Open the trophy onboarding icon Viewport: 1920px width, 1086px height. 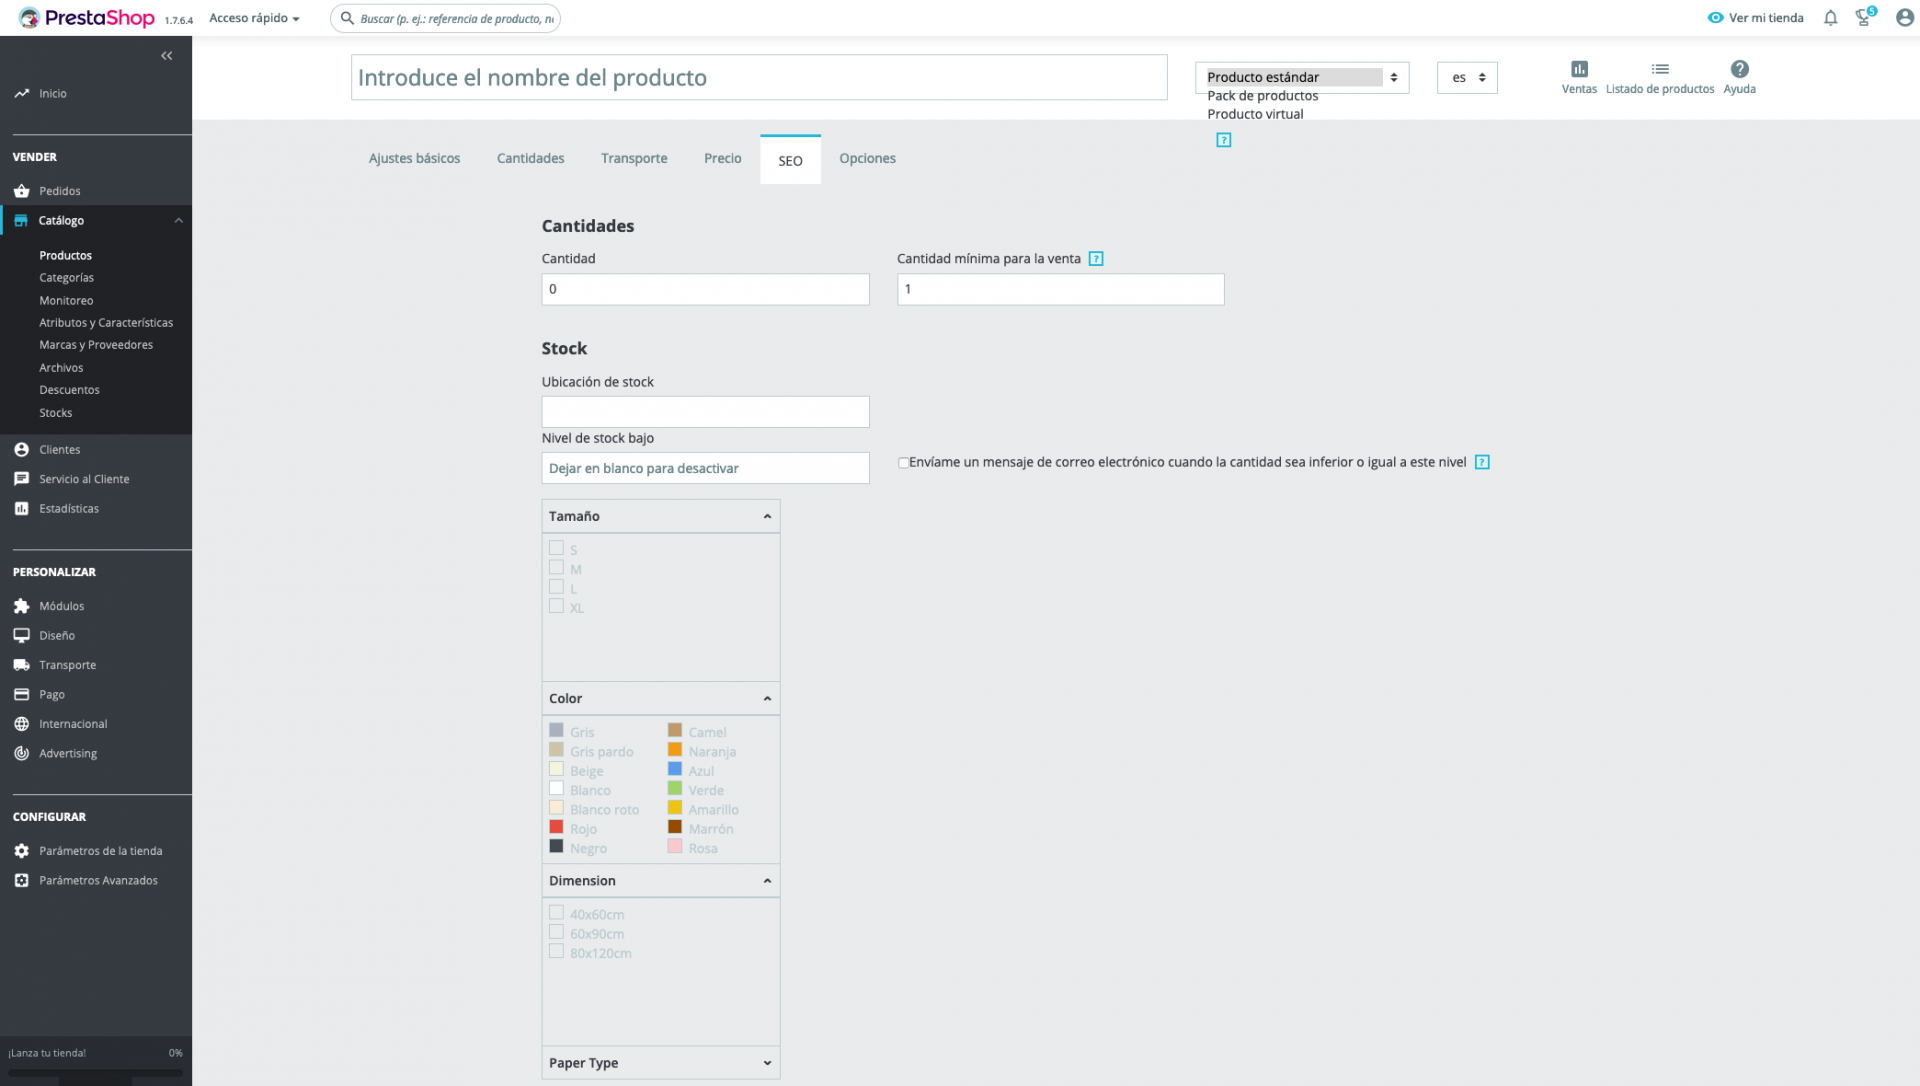pyautogui.click(x=1863, y=18)
